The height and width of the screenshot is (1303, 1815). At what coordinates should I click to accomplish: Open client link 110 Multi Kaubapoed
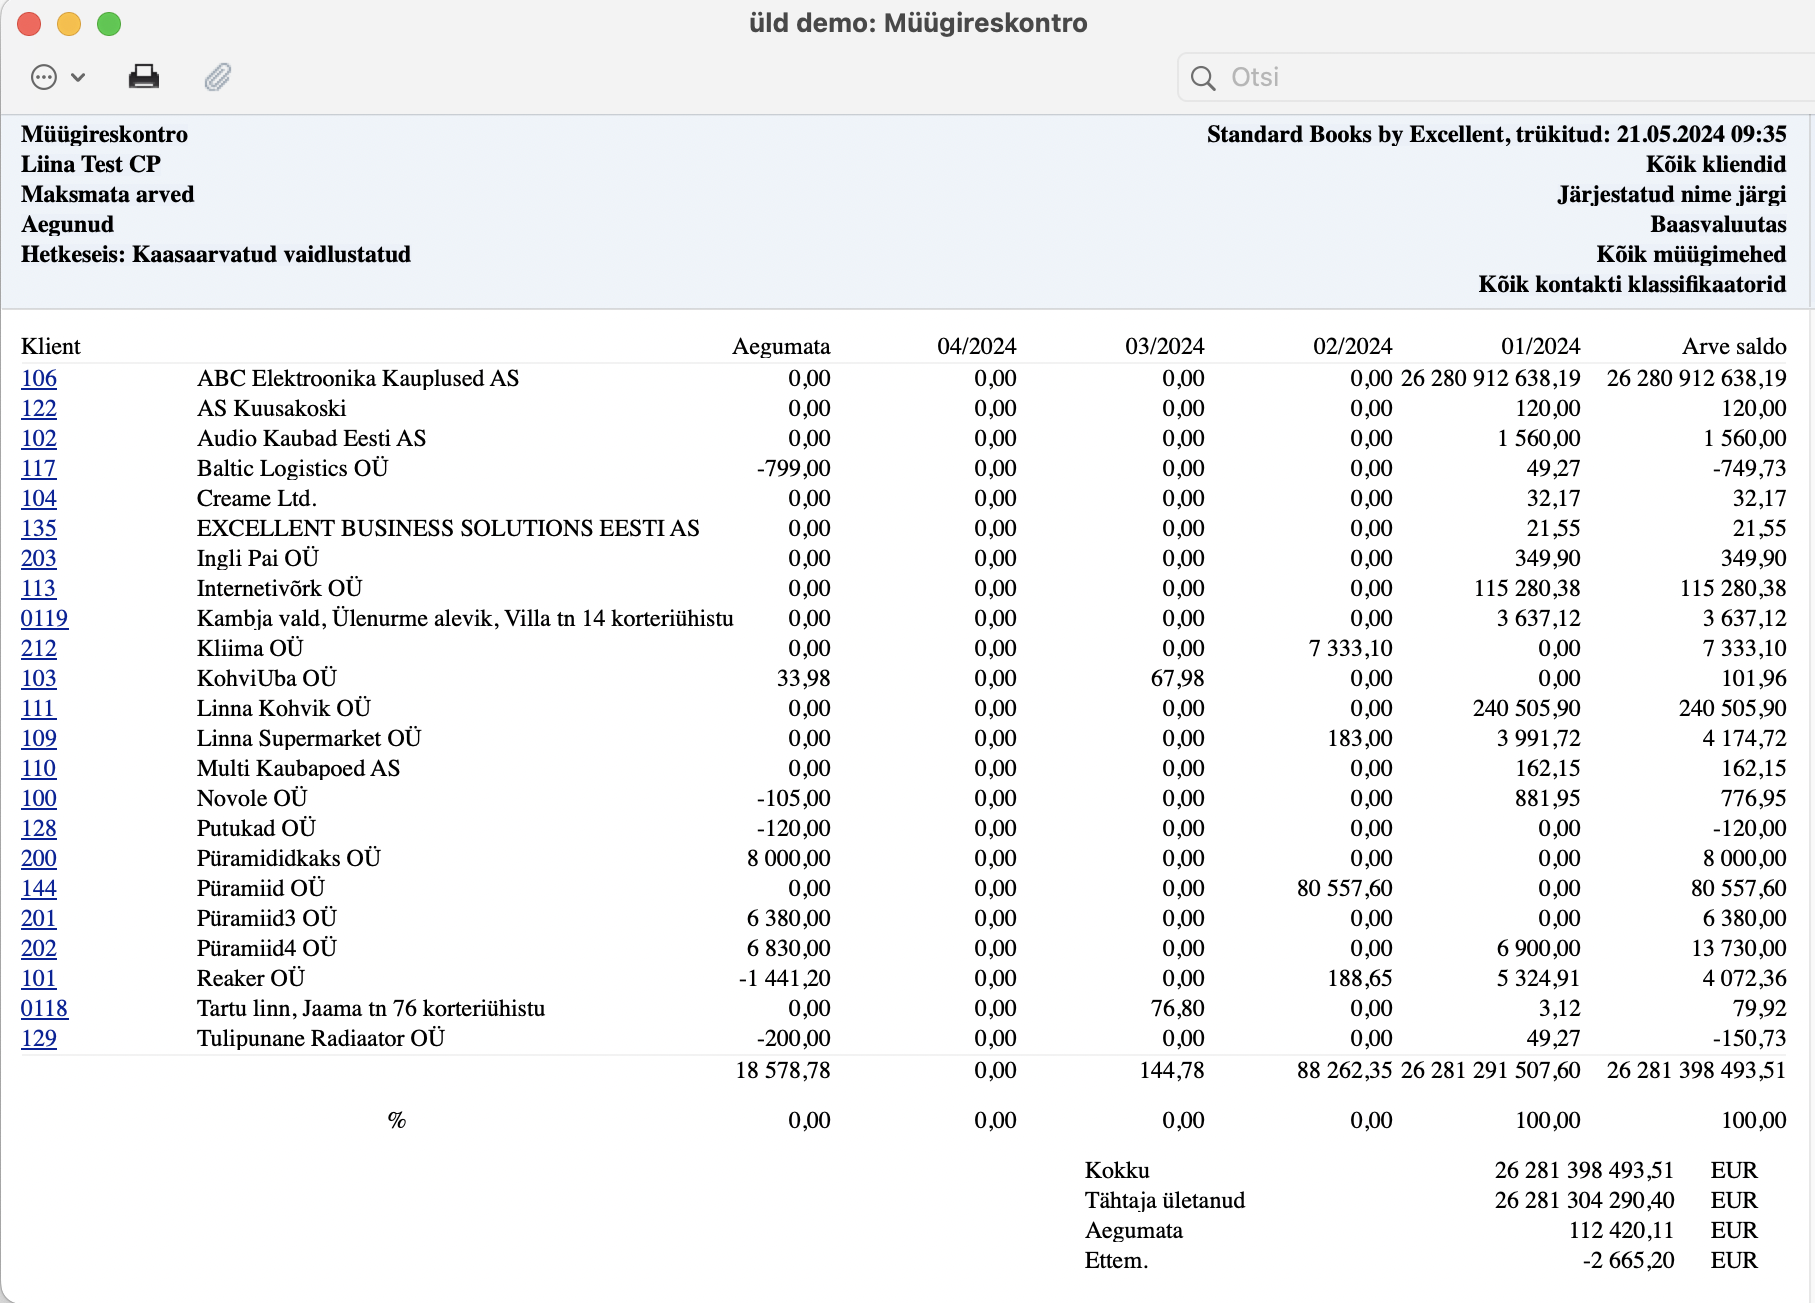39,768
